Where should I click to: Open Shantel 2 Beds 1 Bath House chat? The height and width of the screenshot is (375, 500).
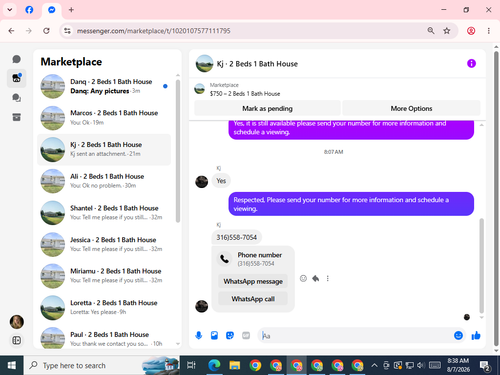104,213
